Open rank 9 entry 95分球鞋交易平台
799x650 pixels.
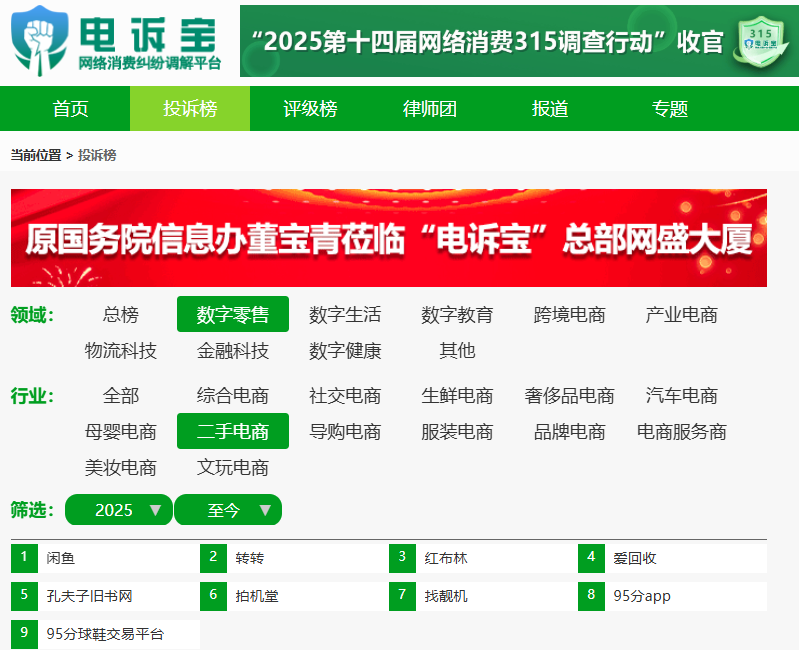[105, 634]
